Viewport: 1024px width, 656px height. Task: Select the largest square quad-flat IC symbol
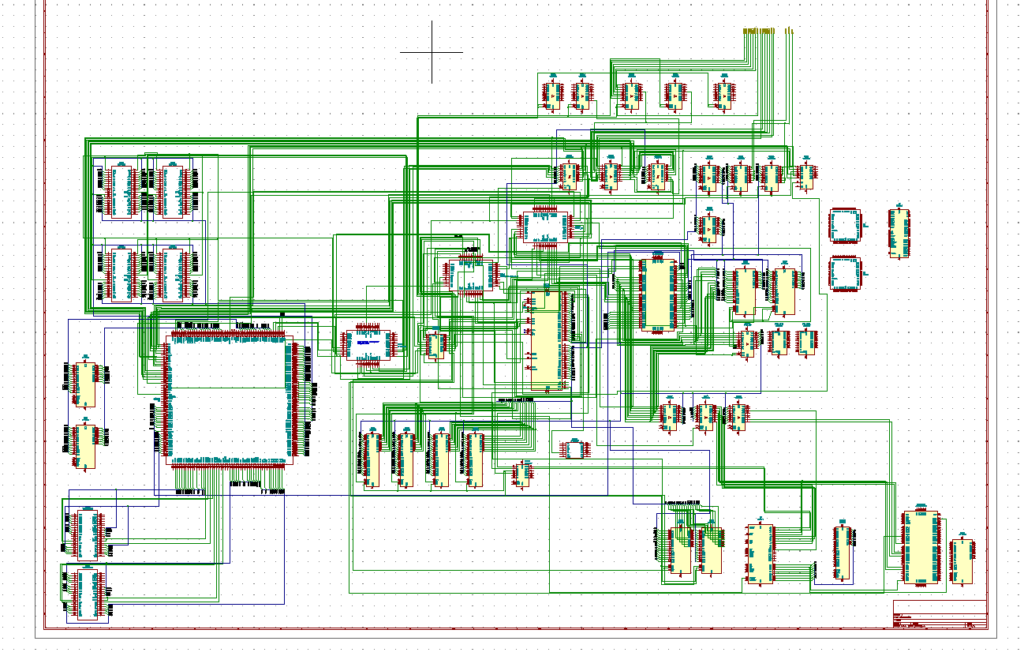coord(229,399)
